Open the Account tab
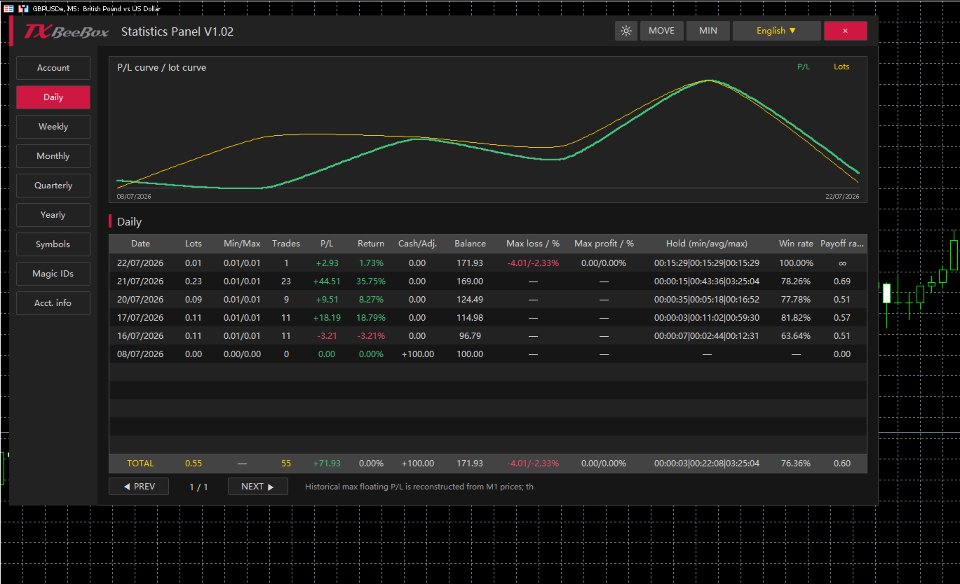The width and height of the screenshot is (960, 584). (x=53, y=68)
